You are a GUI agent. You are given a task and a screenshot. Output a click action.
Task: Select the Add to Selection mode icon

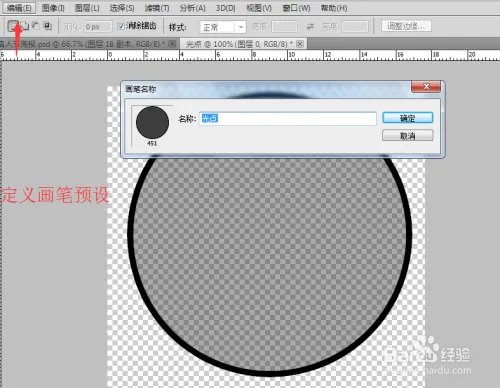[25, 26]
